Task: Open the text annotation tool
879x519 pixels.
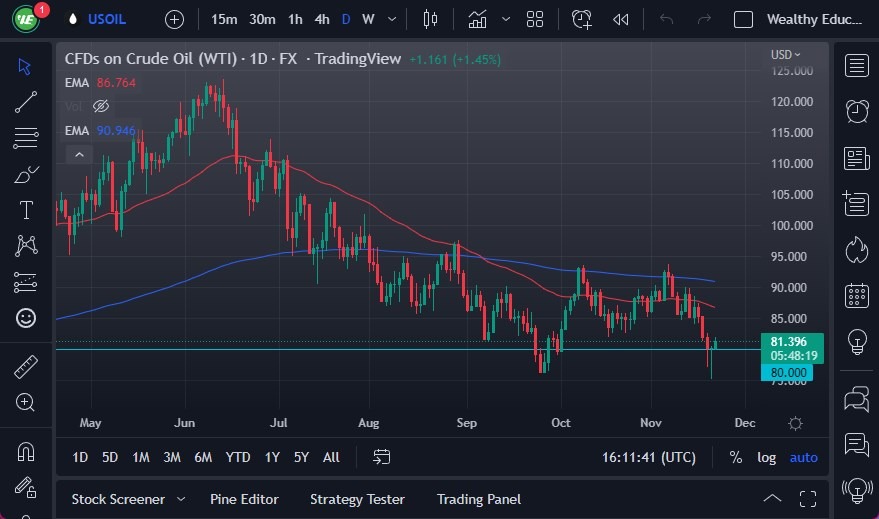Action: 26,210
